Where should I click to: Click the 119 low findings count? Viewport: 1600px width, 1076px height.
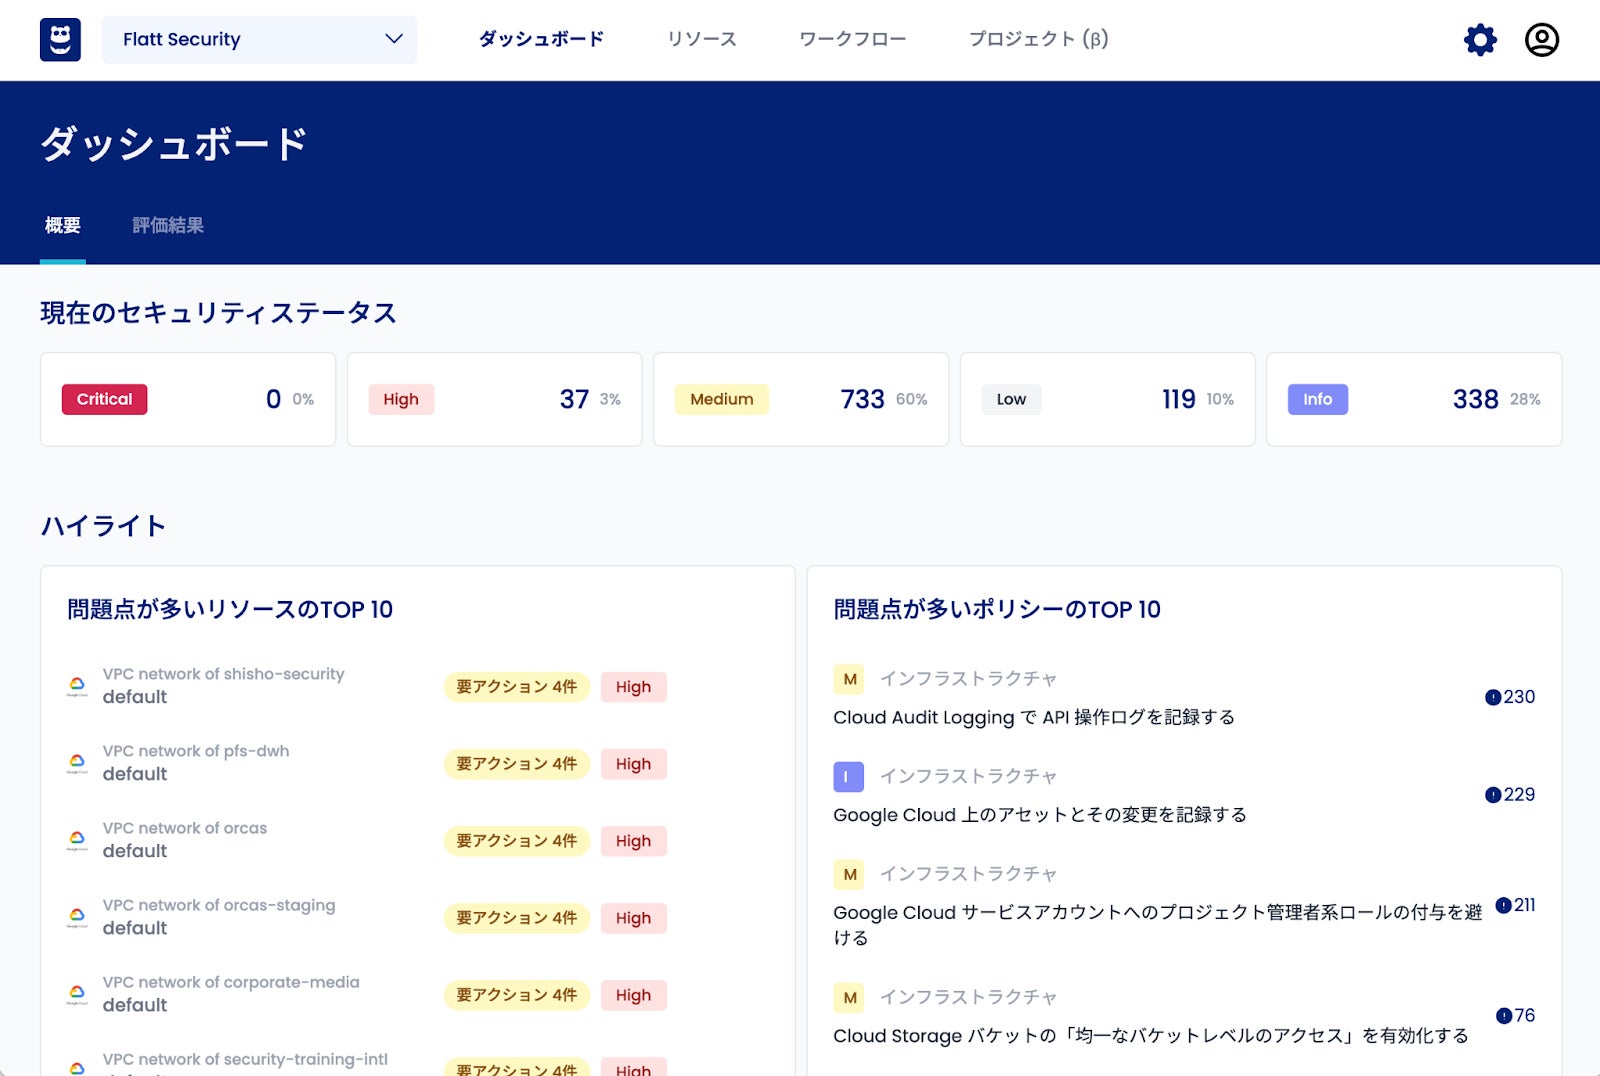[1178, 399]
